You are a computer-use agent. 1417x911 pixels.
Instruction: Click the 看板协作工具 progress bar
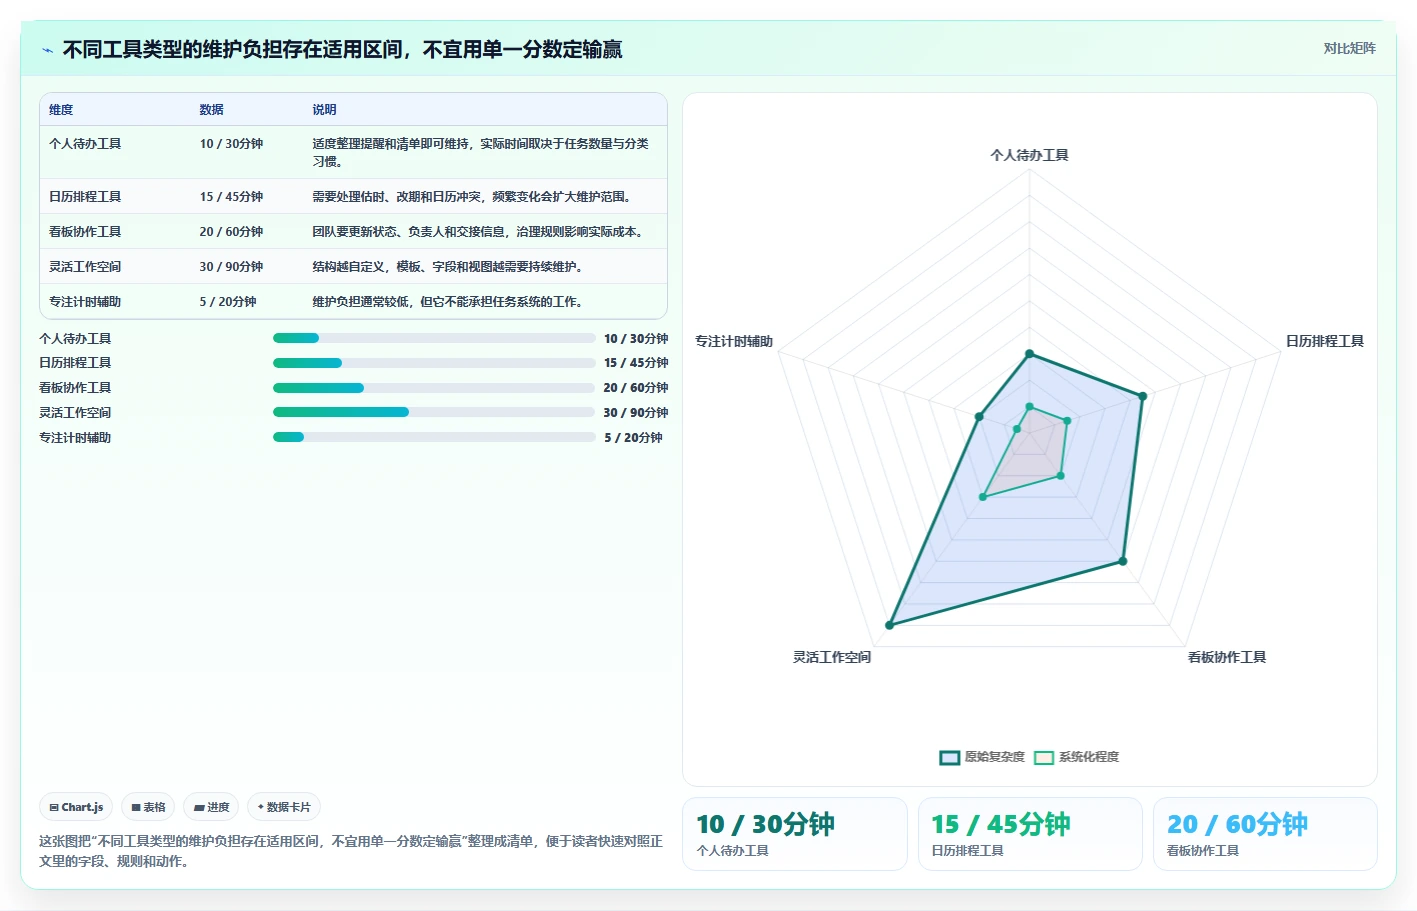point(434,388)
